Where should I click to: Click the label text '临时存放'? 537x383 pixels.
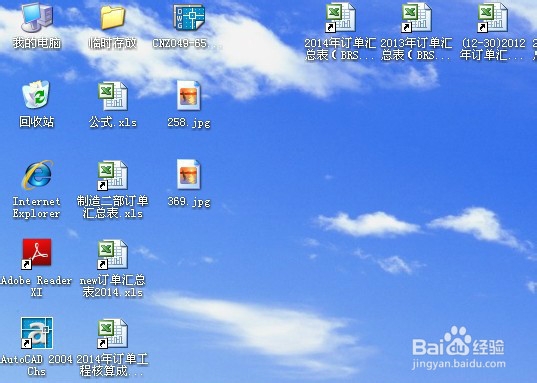113,43
